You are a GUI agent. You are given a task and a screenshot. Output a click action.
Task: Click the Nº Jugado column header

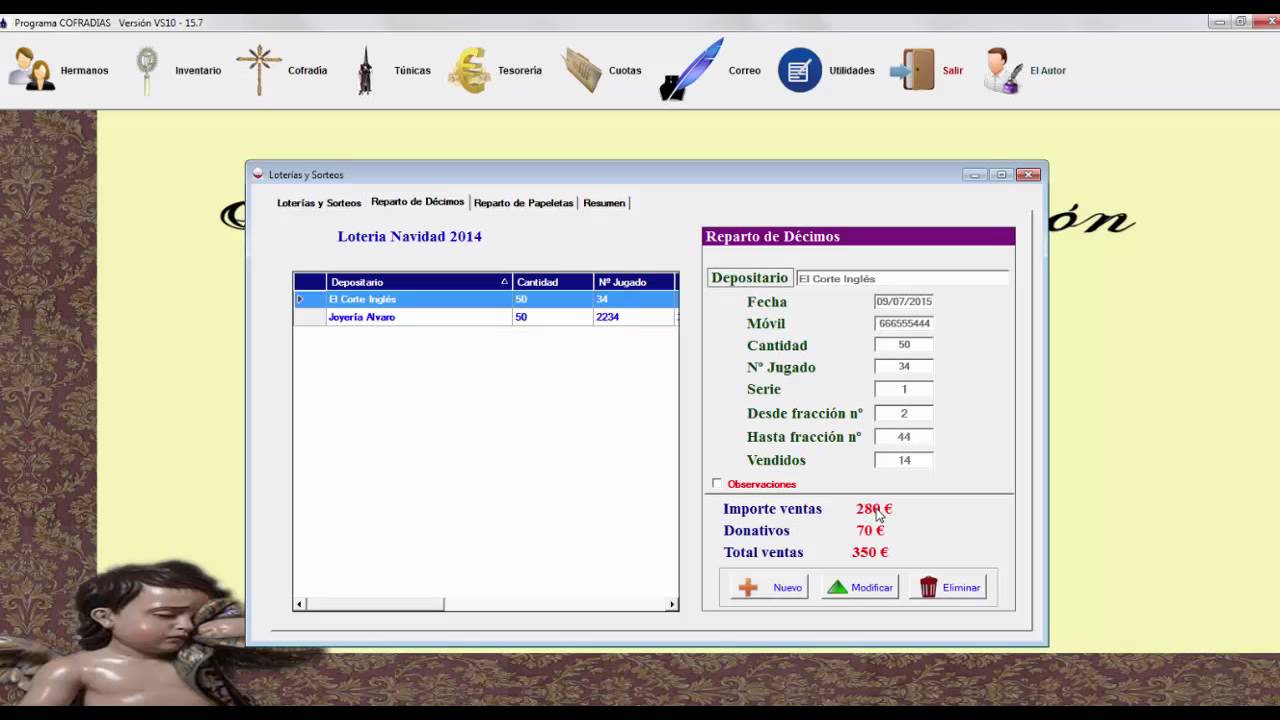(x=634, y=282)
